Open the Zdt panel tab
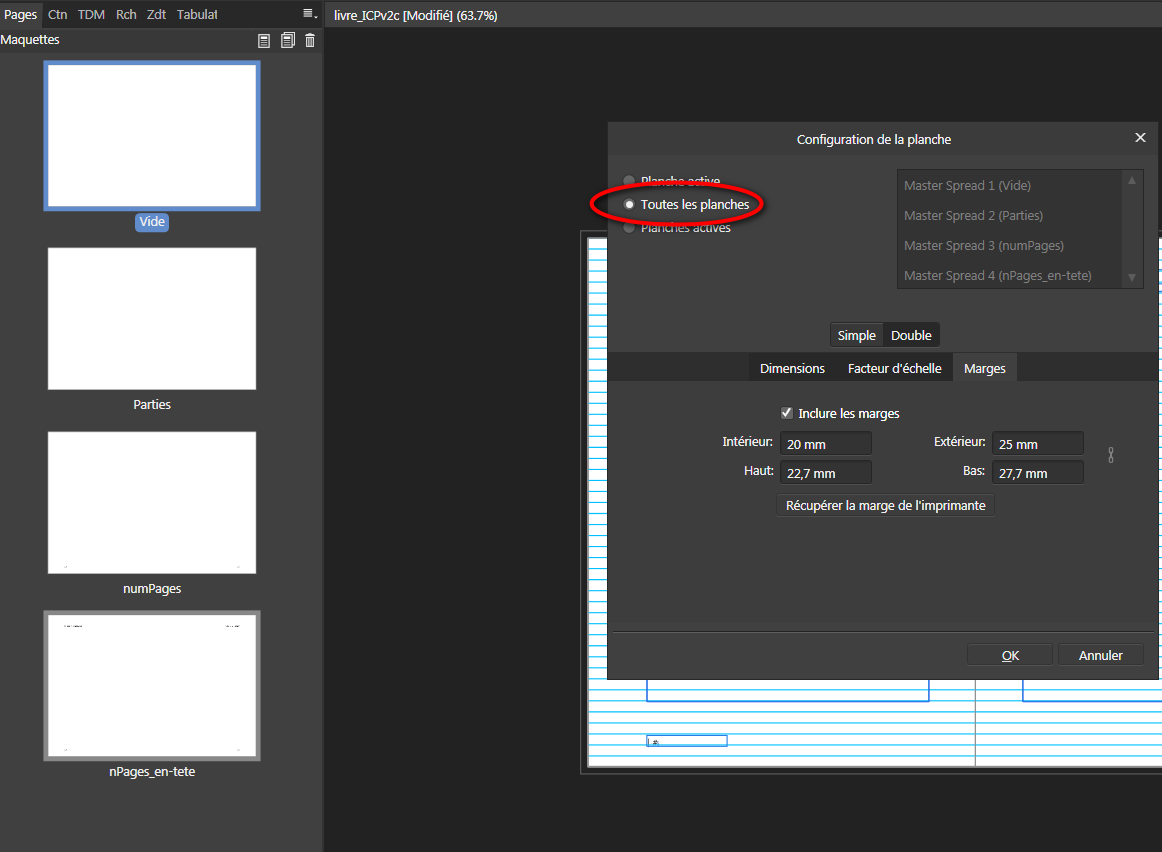The image size is (1162, 852). coord(156,14)
